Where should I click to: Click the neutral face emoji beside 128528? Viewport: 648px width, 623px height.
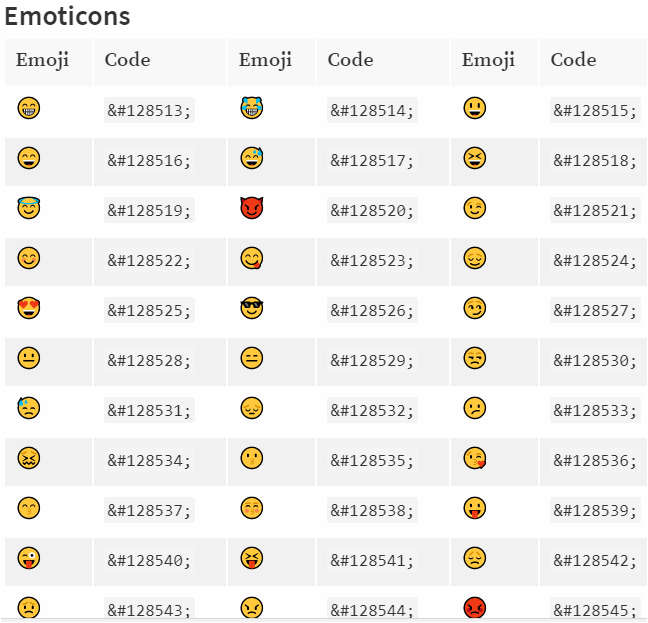tap(29, 359)
